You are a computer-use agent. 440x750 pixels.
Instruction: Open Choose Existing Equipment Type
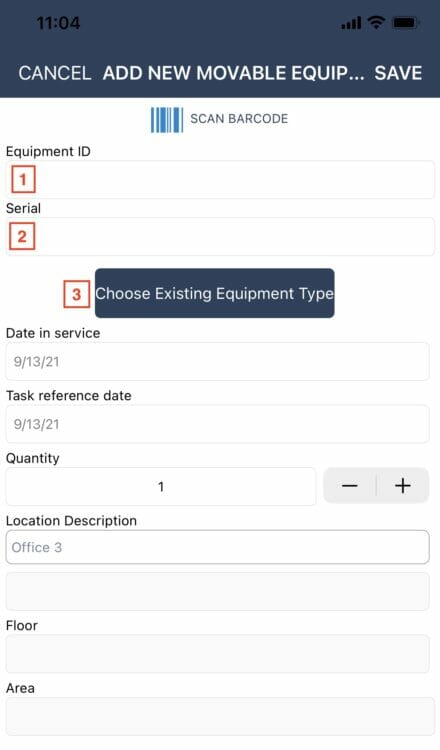[x=214, y=293]
